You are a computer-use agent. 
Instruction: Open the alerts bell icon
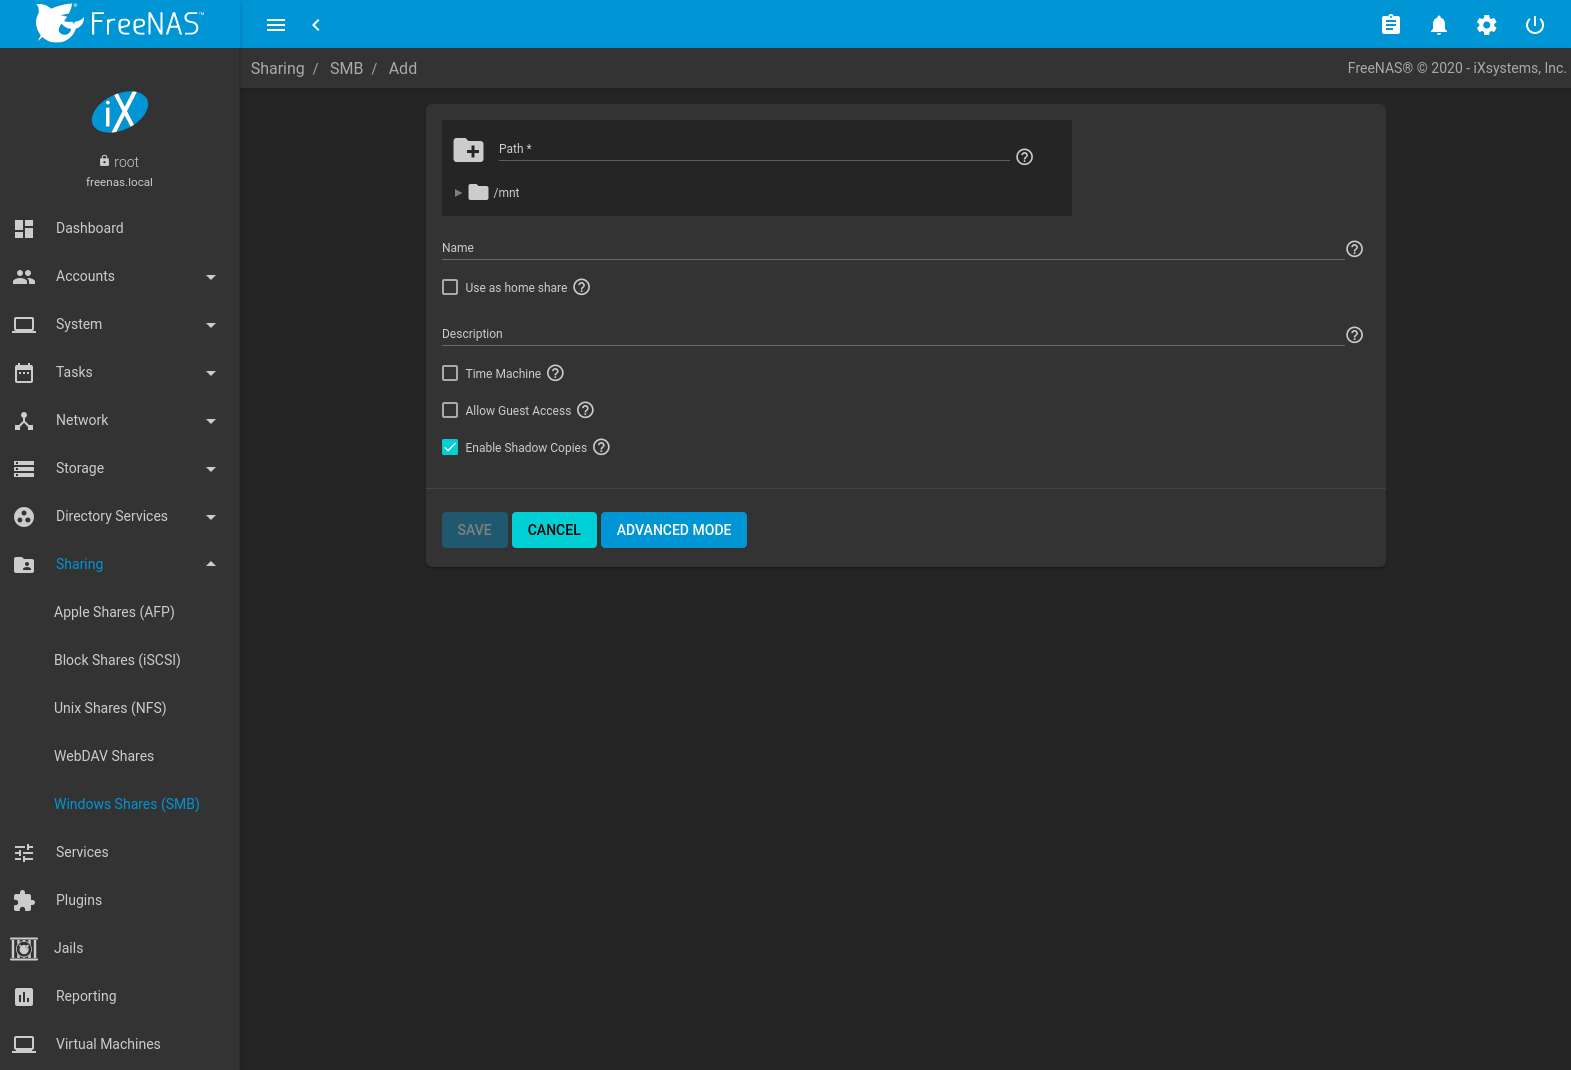[x=1438, y=25]
